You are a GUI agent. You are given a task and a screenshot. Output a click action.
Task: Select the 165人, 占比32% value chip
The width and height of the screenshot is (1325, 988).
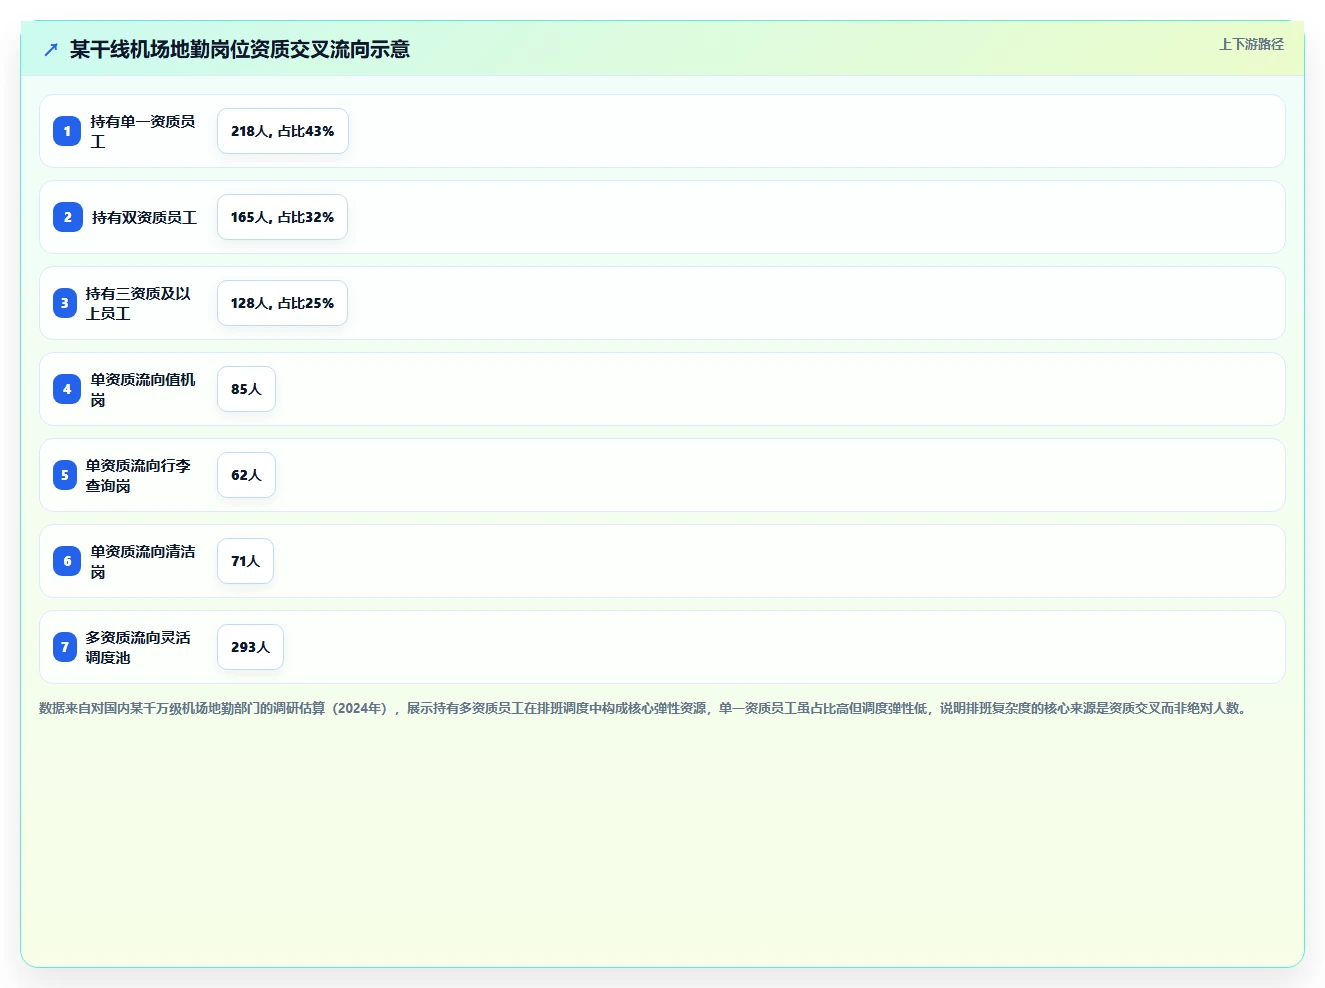[282, 217]
